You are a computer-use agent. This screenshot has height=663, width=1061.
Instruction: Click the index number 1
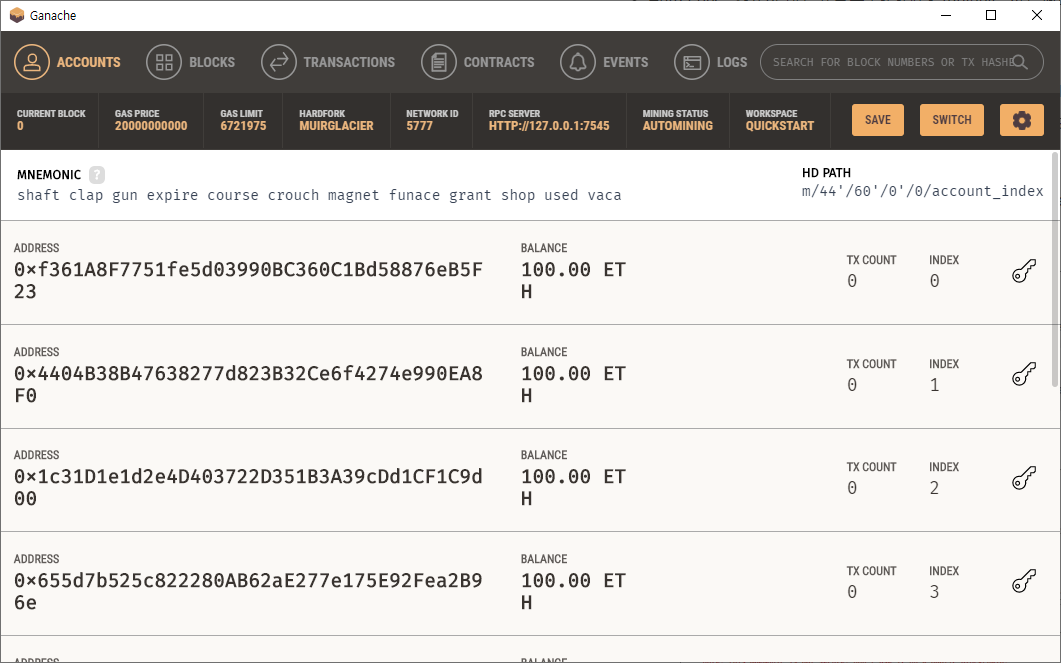click(x=934, y=385)
